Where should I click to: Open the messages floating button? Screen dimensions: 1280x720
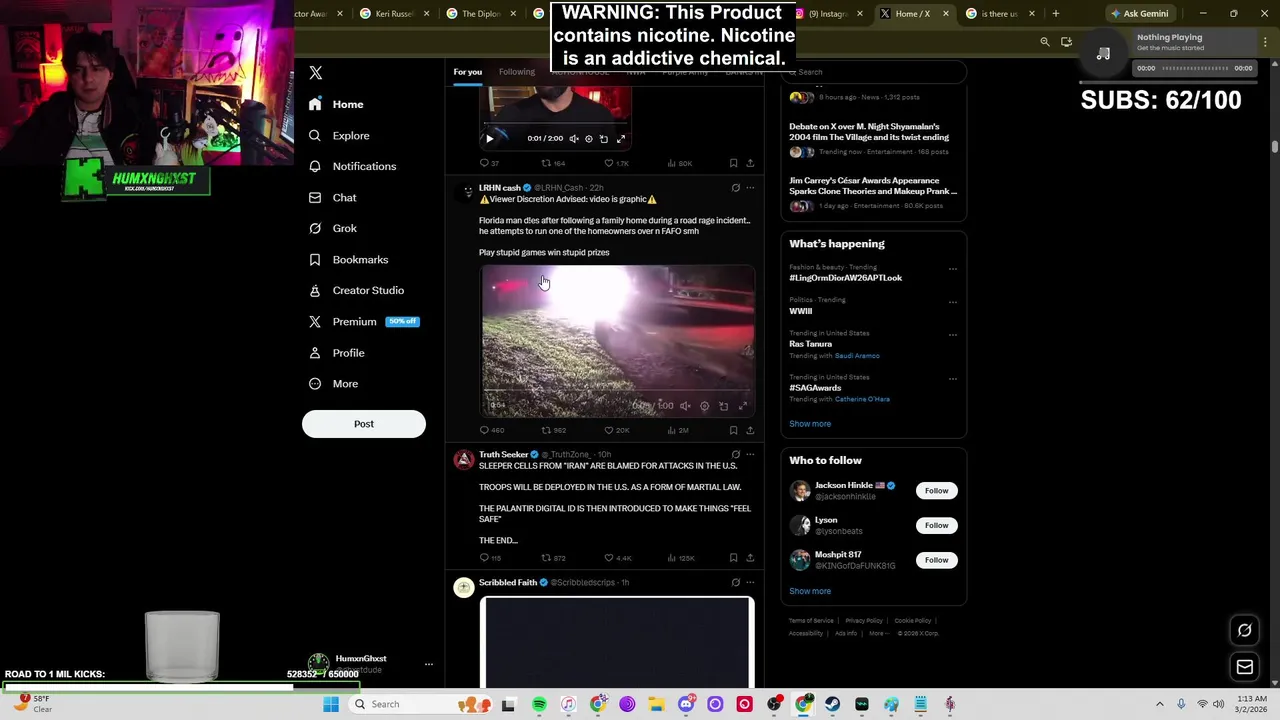[1244, 667]
